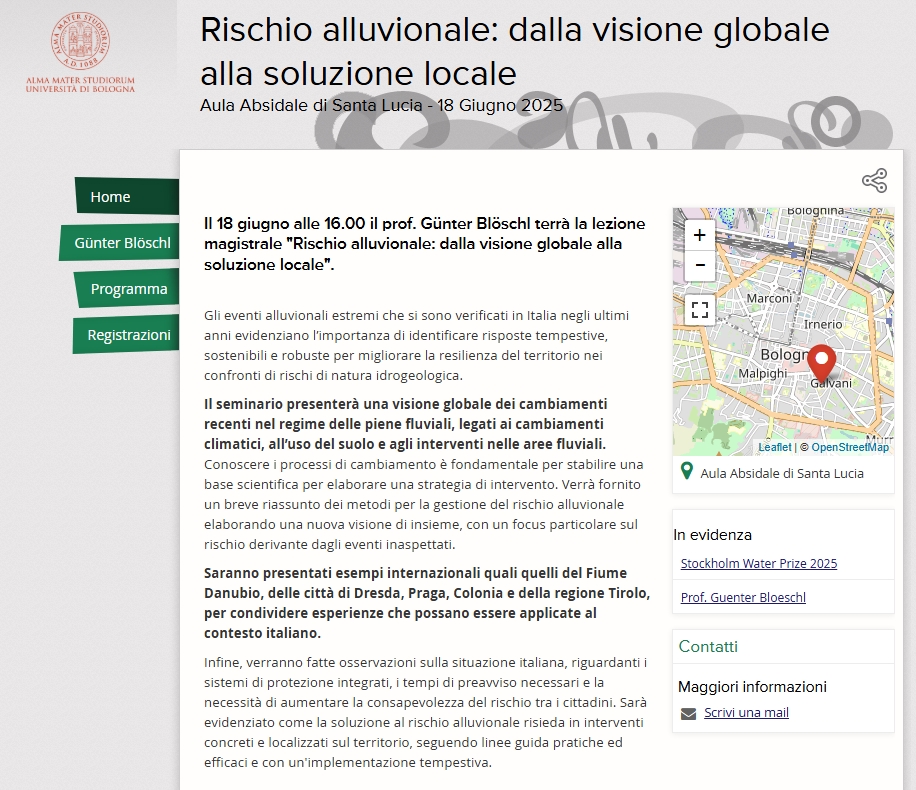Click the red location marker on map

click(x=821, y=363)
